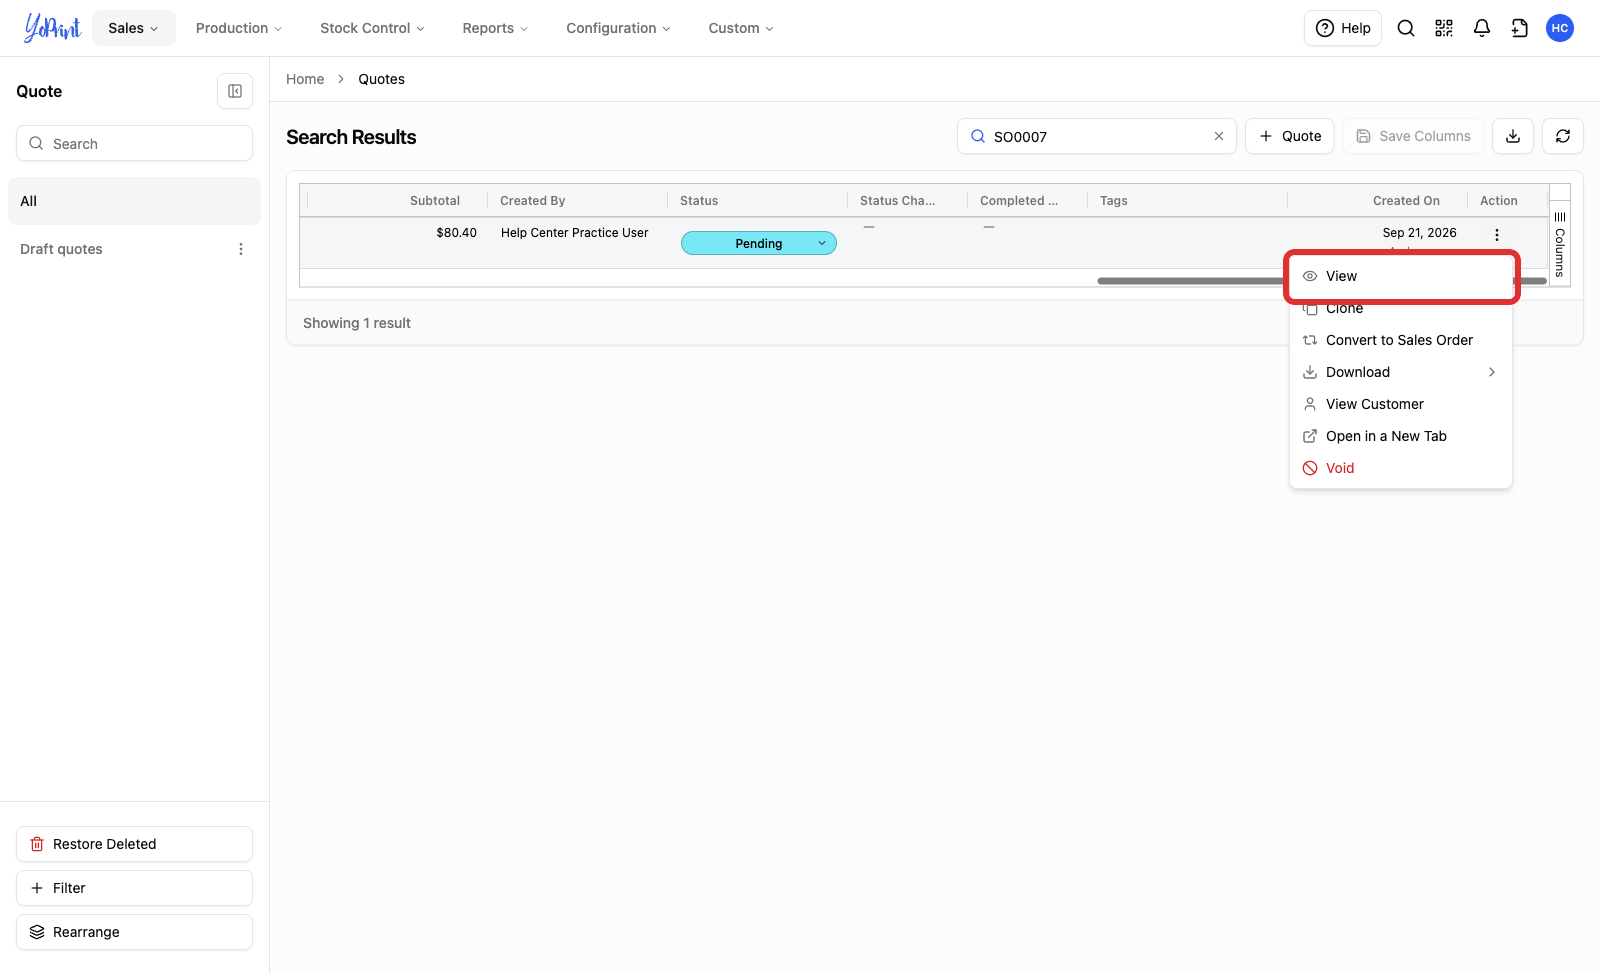1600x974 pixels.
Task: Refresh the quotes list
Action: 1563,136
